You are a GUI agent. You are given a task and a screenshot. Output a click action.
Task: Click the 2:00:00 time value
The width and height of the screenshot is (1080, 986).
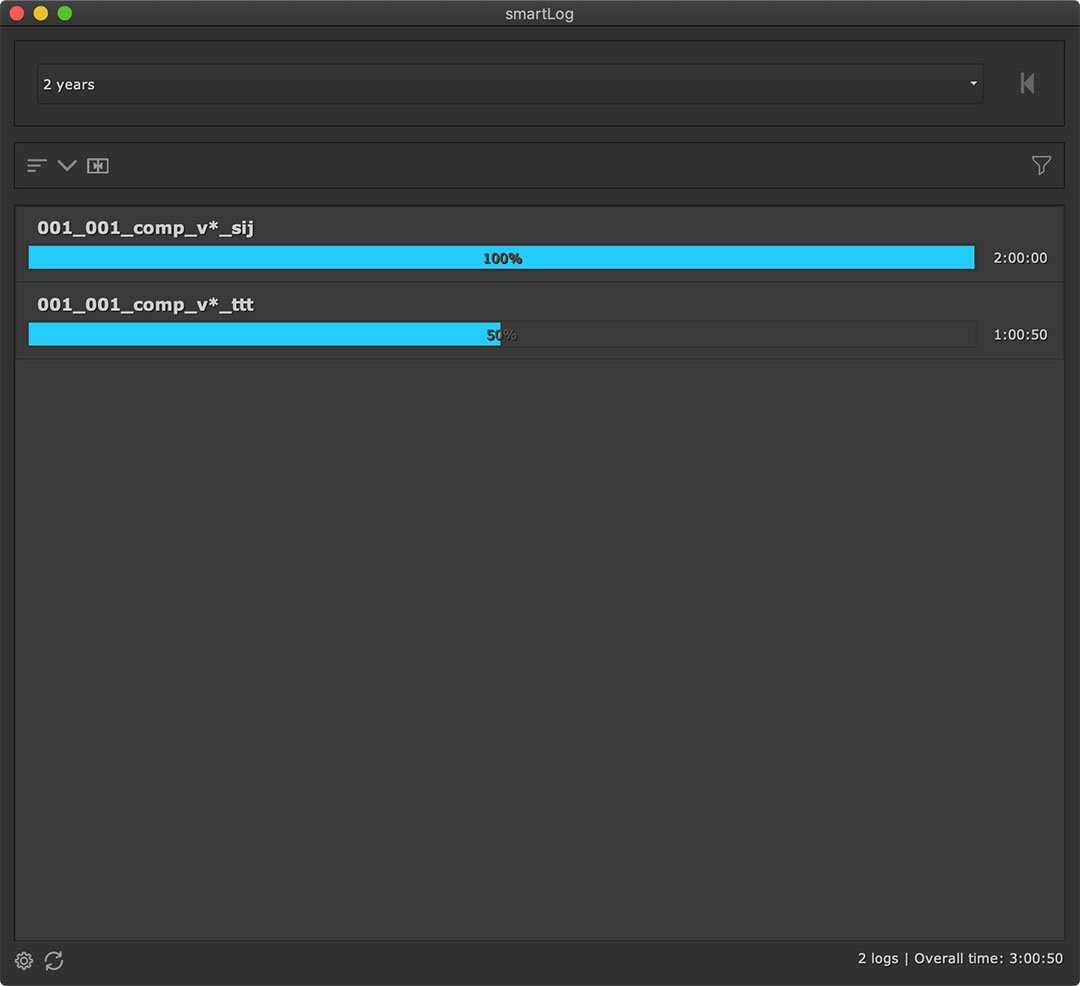click(x=1020, y=258)
